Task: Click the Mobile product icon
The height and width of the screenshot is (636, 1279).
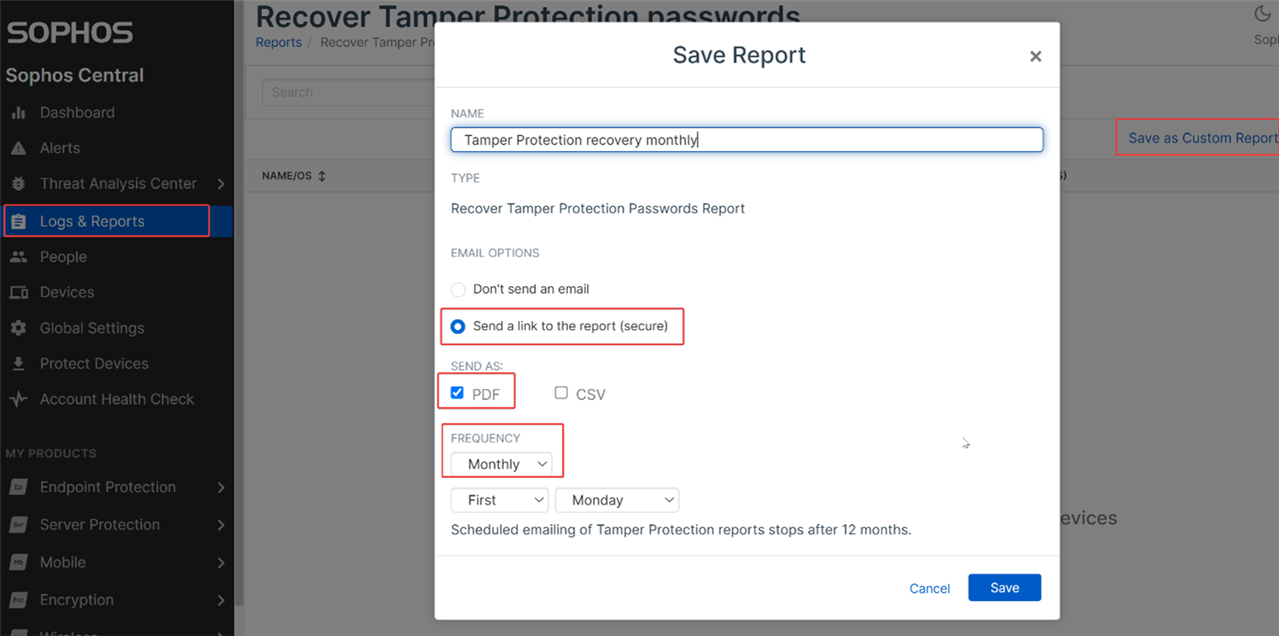Action: [x=18, y=563]
